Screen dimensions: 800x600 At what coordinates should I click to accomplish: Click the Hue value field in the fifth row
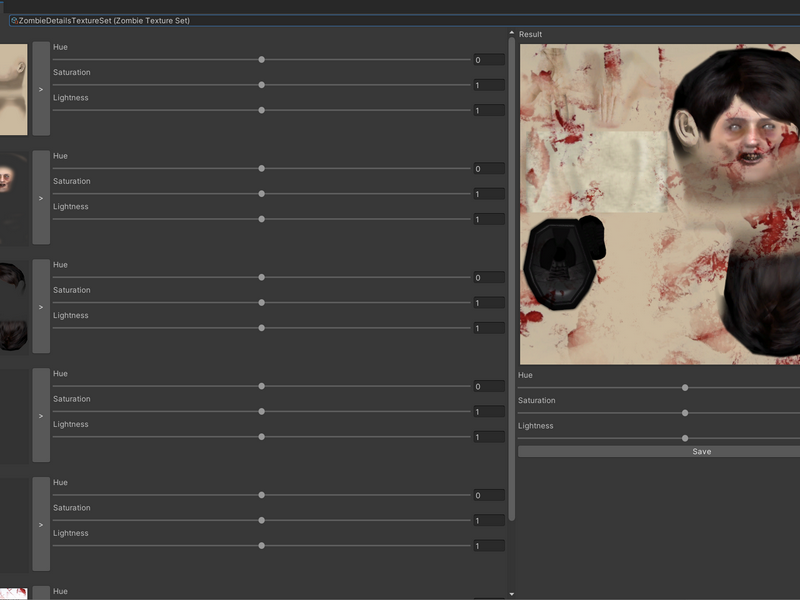489,495
